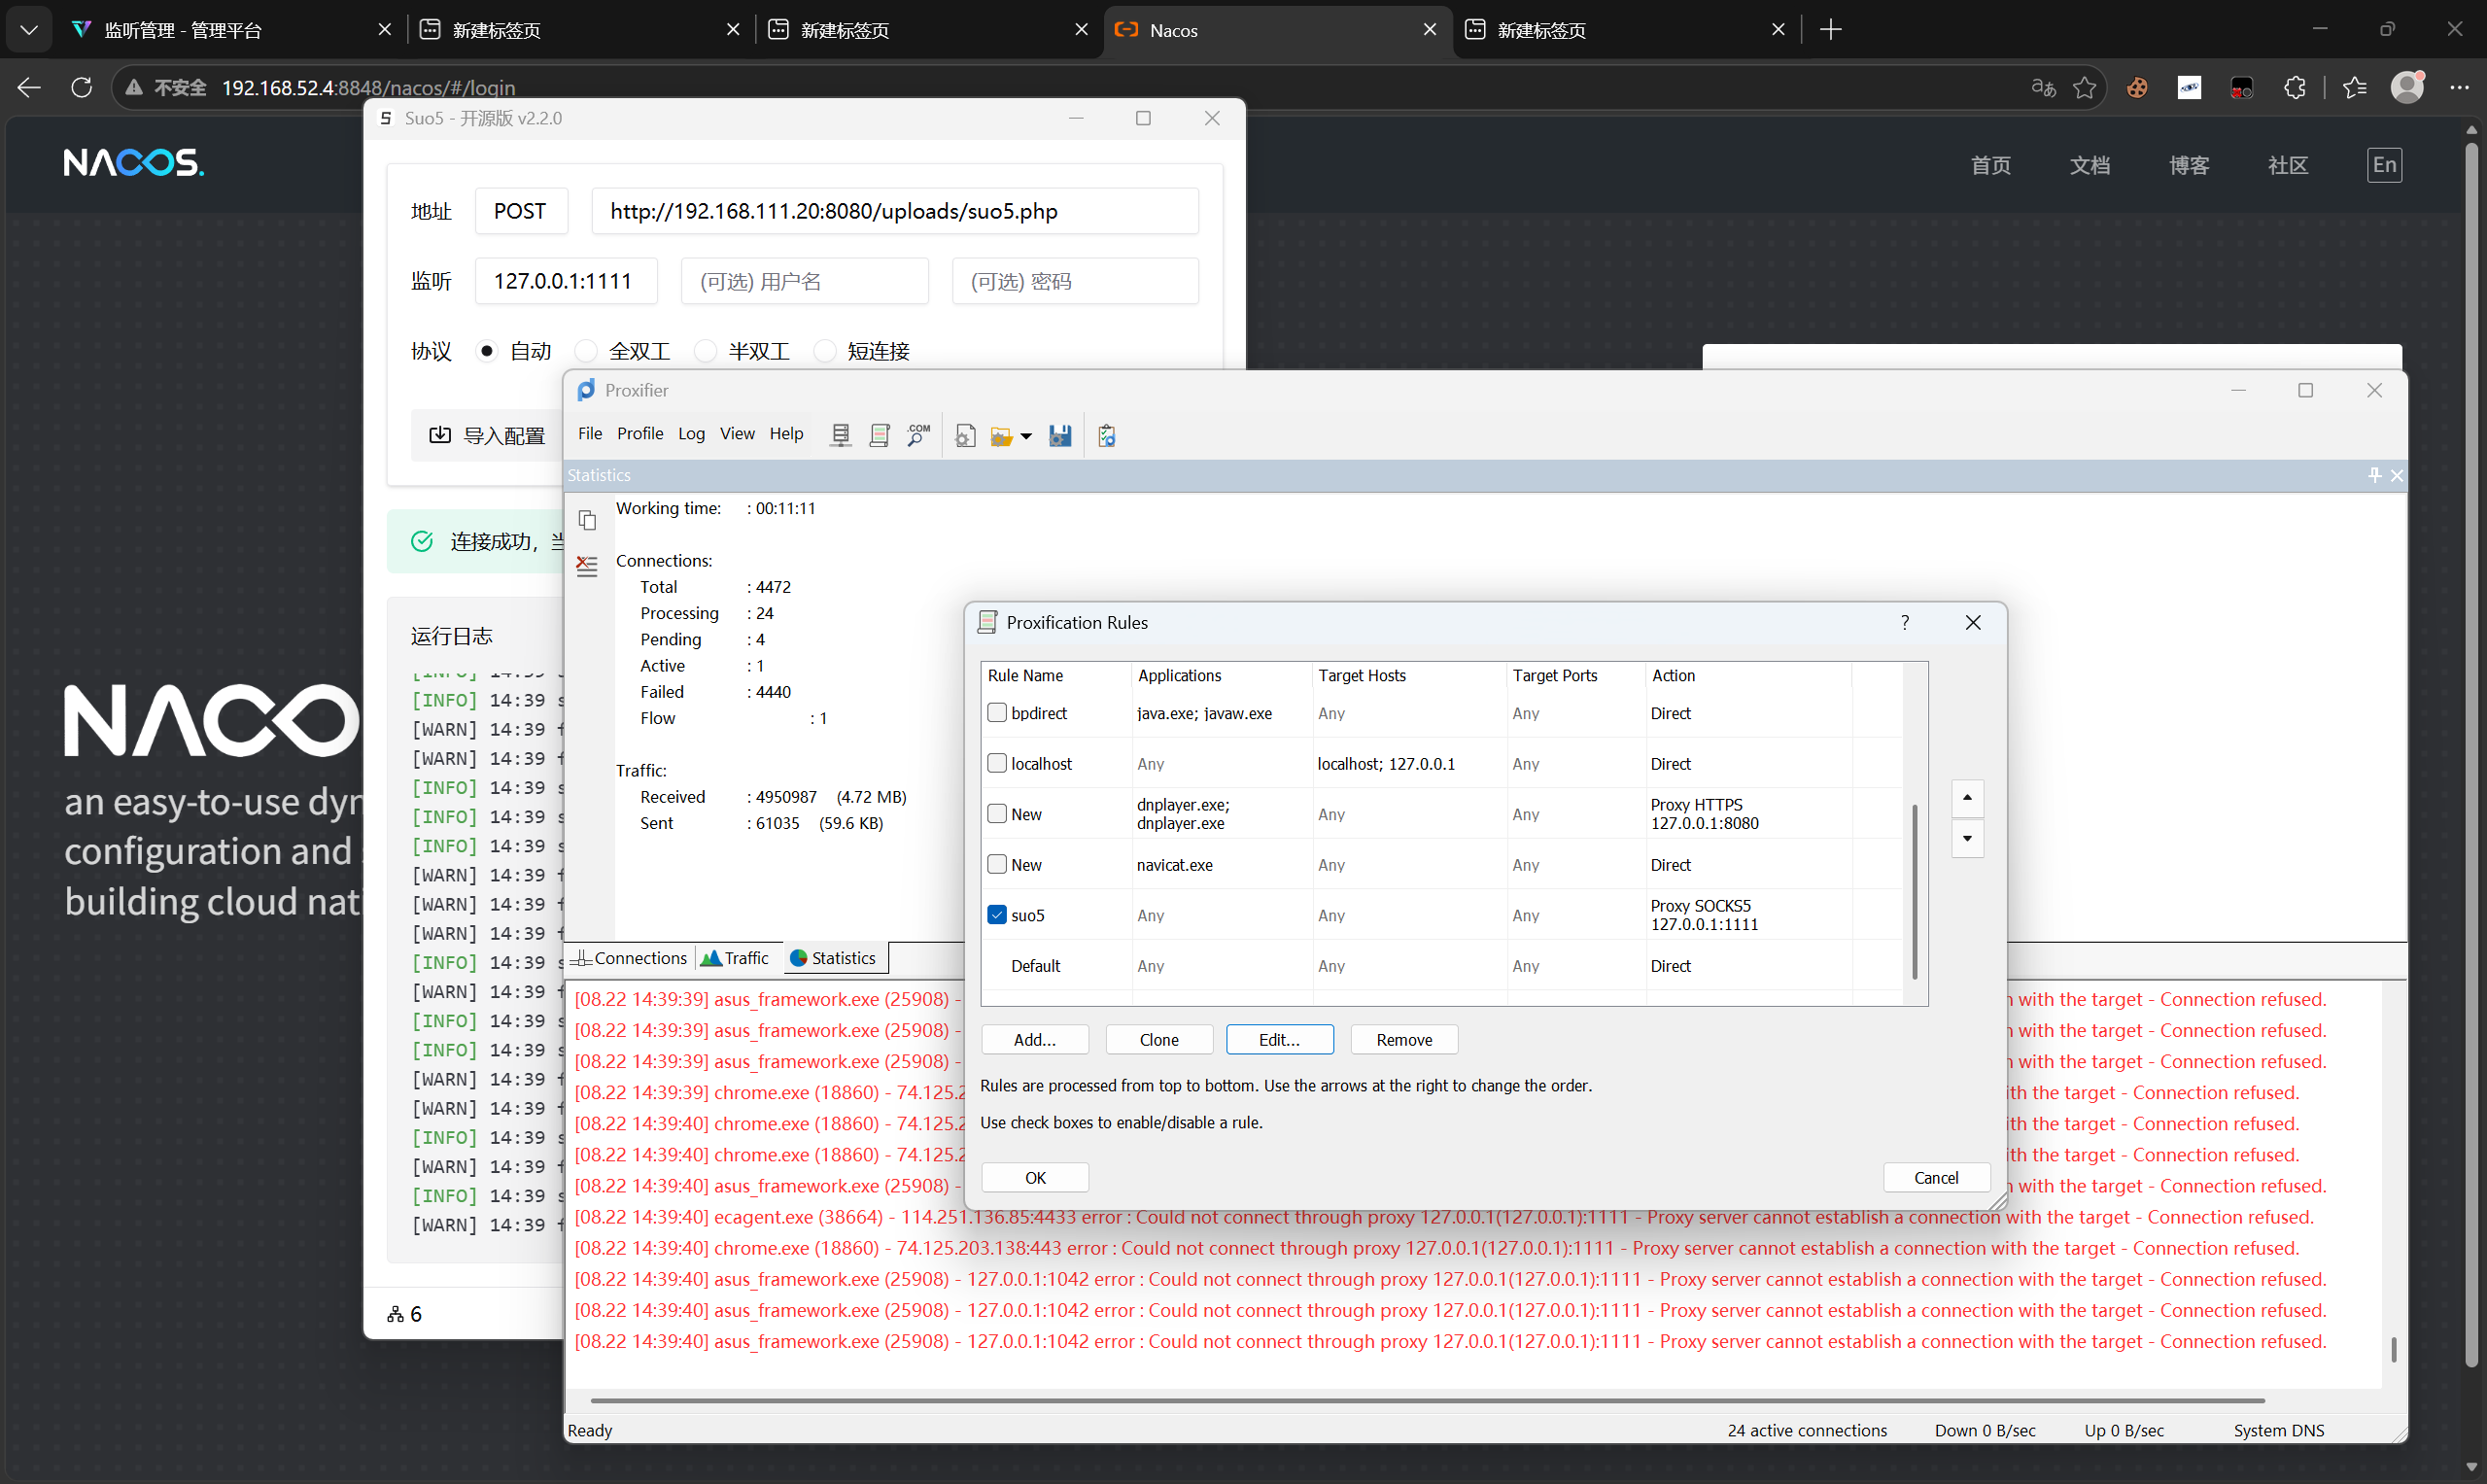This screenshot has width=2487, height=1484.
Task: Move selected rule down with arrow
Action: pyautogui.click(x=1967, y=839)
